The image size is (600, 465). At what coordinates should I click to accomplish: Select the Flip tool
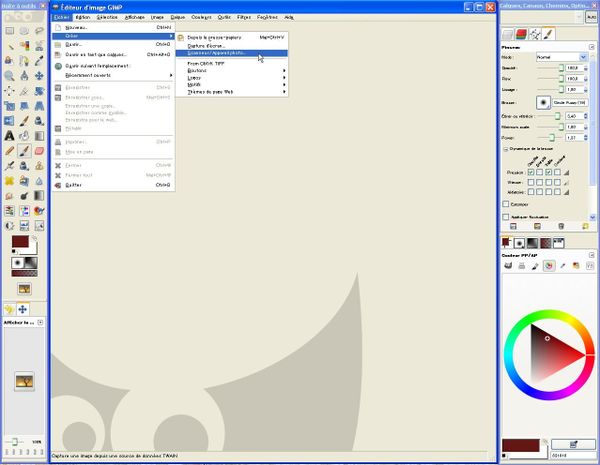point(9,121)
